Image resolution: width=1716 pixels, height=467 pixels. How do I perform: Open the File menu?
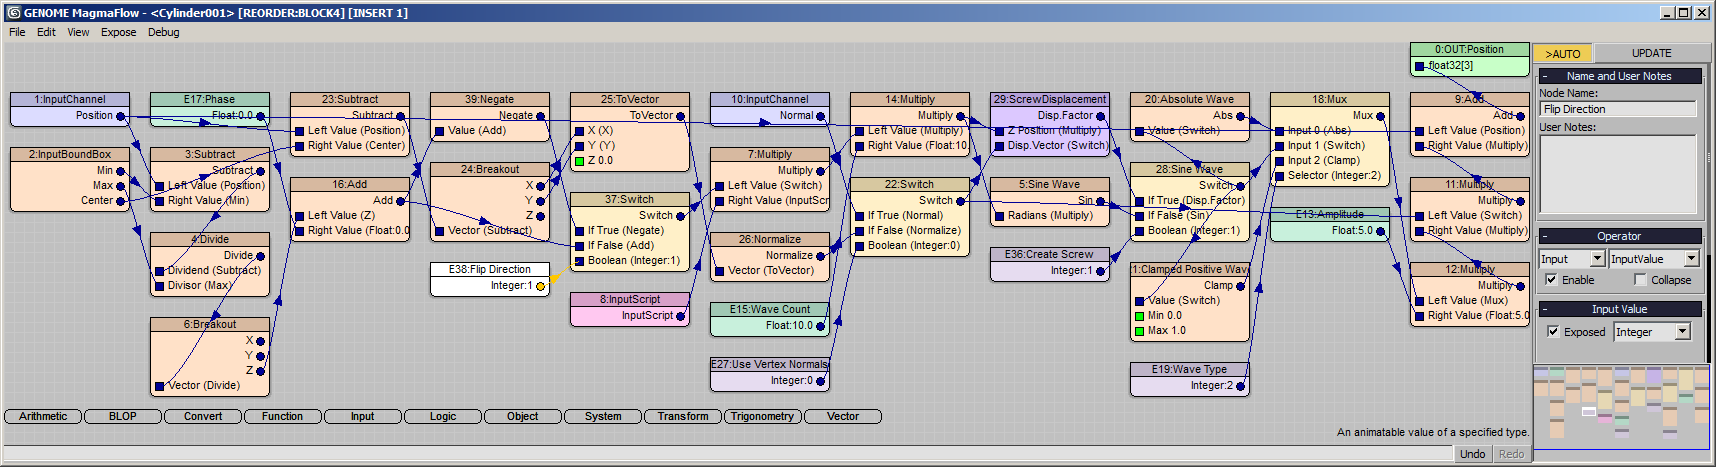click(x=17, y=32)
